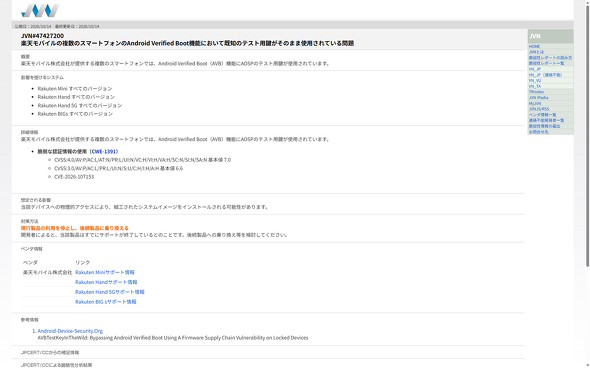
Task: Click the JVN#47427200 advisory ID heading
Action: 43,36
